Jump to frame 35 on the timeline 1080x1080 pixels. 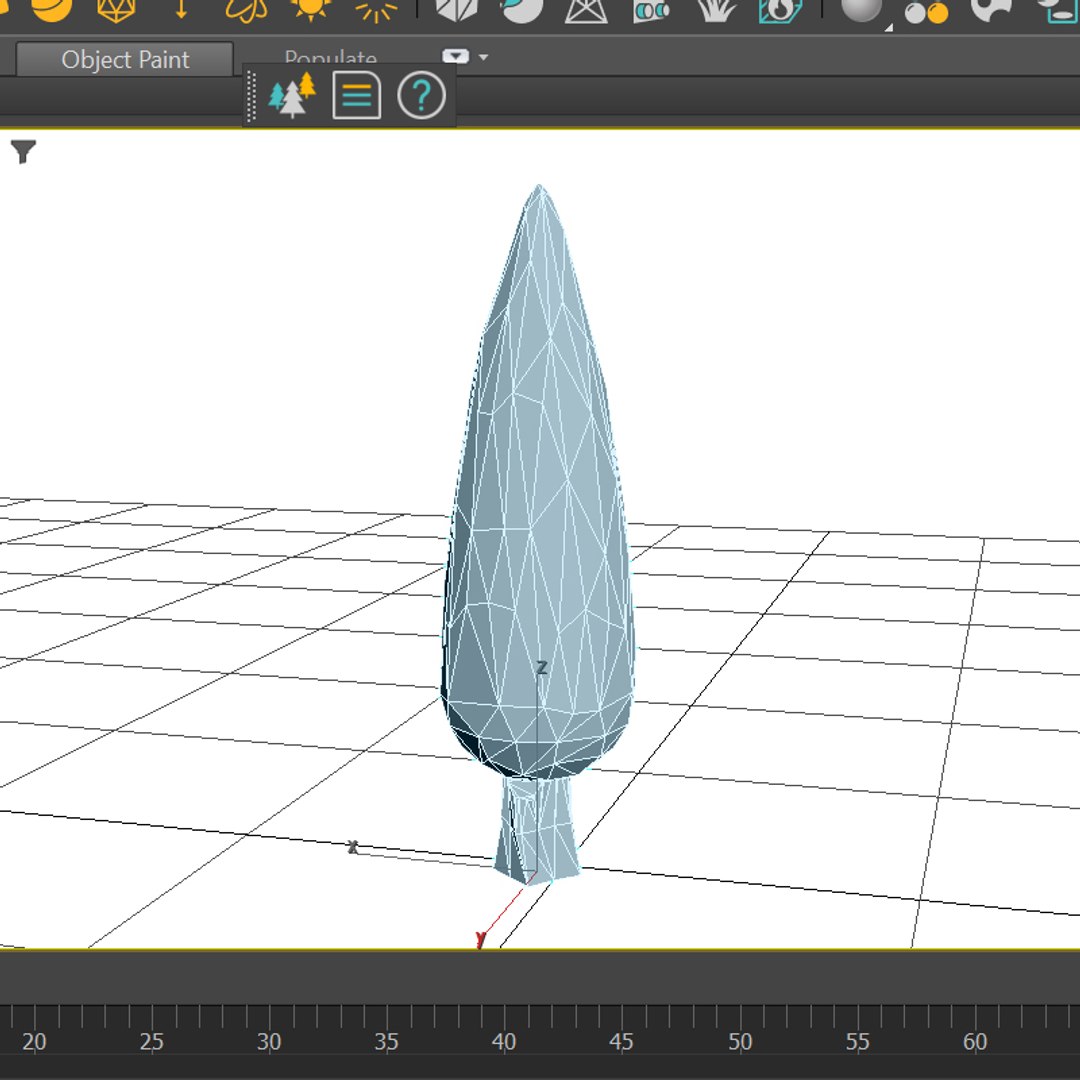click(x=386, y=1041)
